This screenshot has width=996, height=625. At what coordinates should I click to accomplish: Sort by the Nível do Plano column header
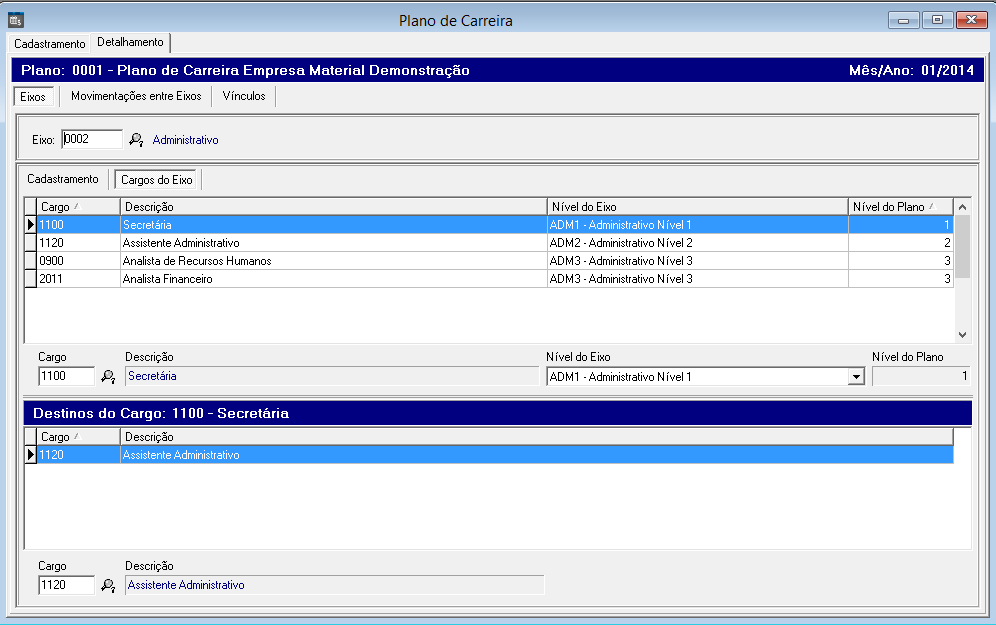[x=900, y=206]
